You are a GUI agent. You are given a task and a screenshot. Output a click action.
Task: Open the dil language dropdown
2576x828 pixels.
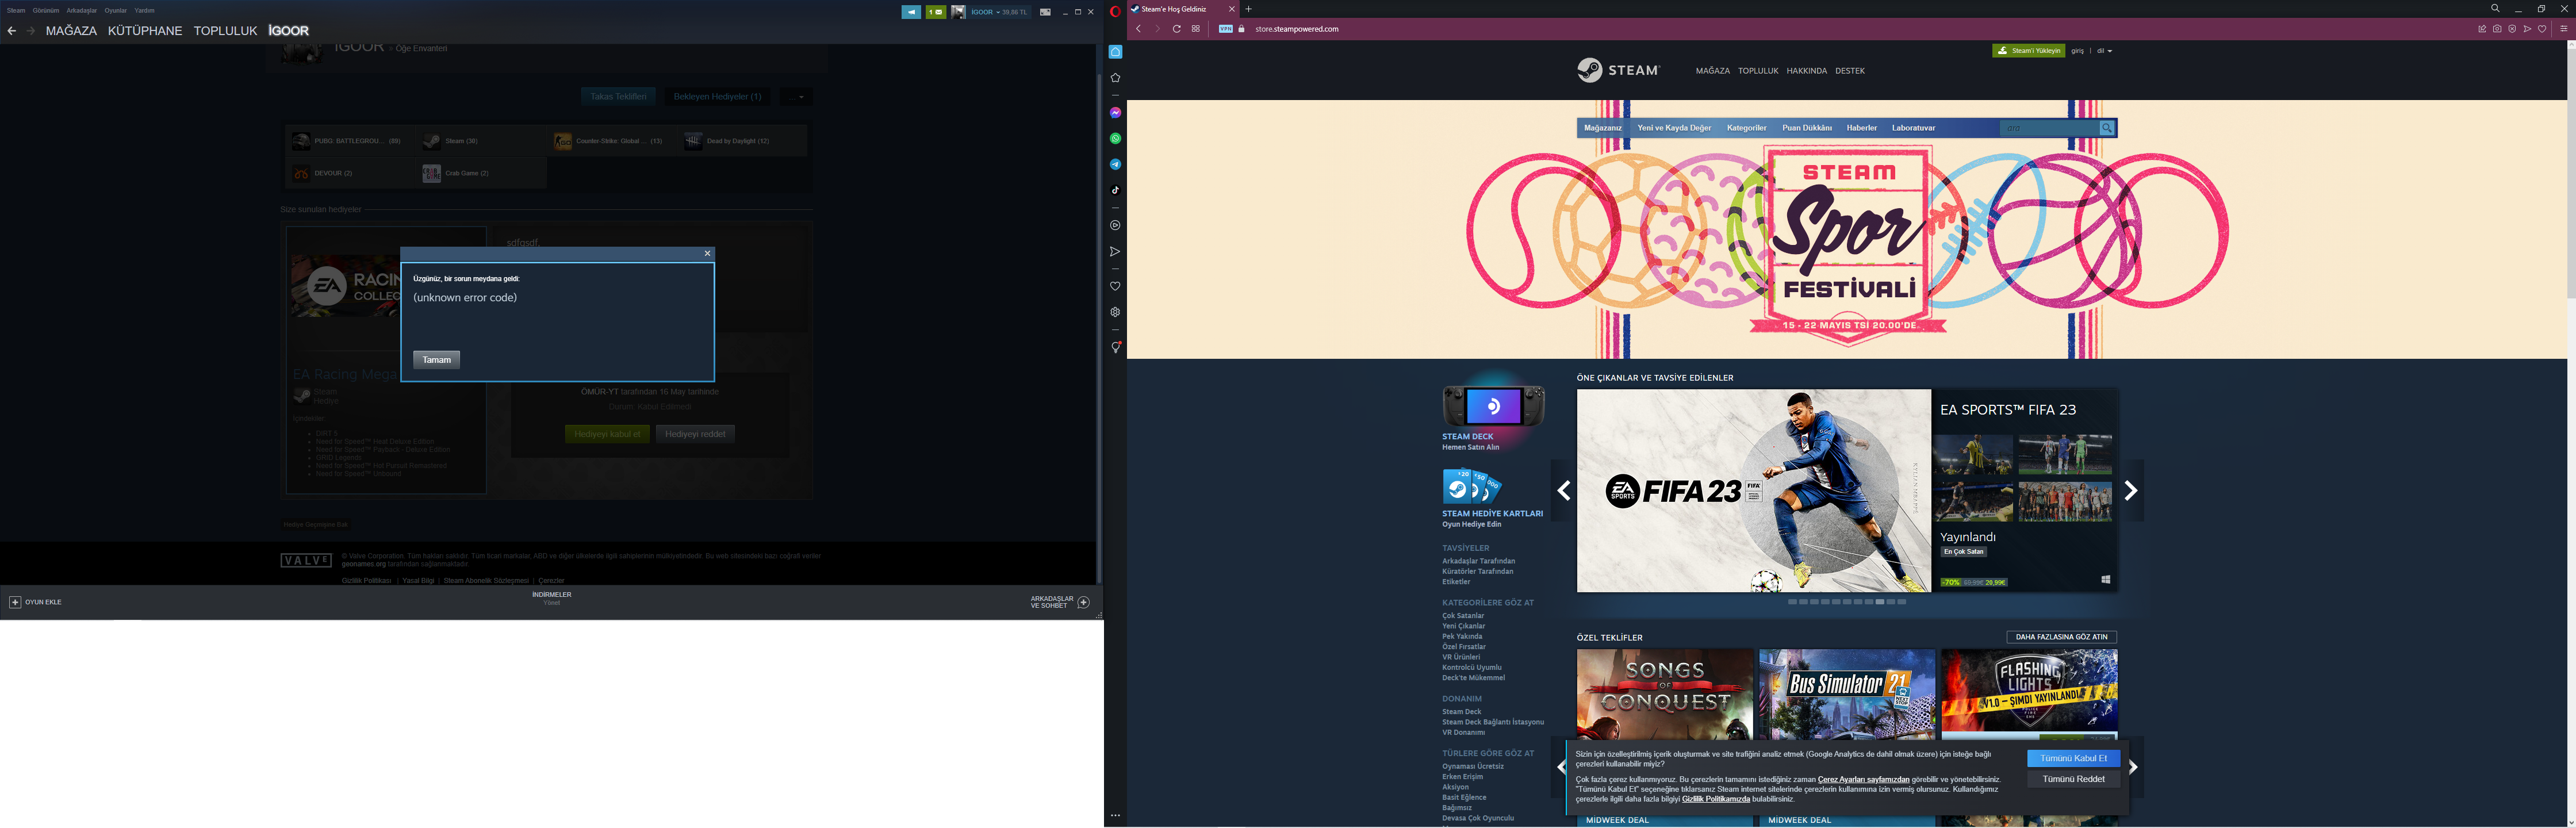click(x=2104, y=51)
